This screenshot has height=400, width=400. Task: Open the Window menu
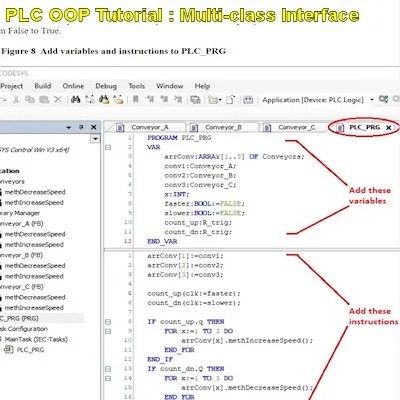[170, 86]
